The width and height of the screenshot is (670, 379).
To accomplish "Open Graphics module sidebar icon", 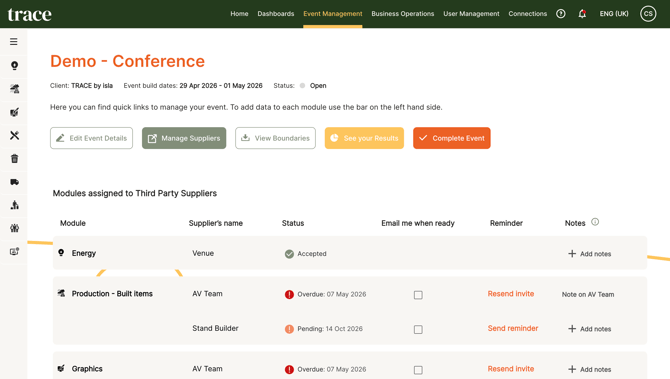I will (x=14, y=112).
